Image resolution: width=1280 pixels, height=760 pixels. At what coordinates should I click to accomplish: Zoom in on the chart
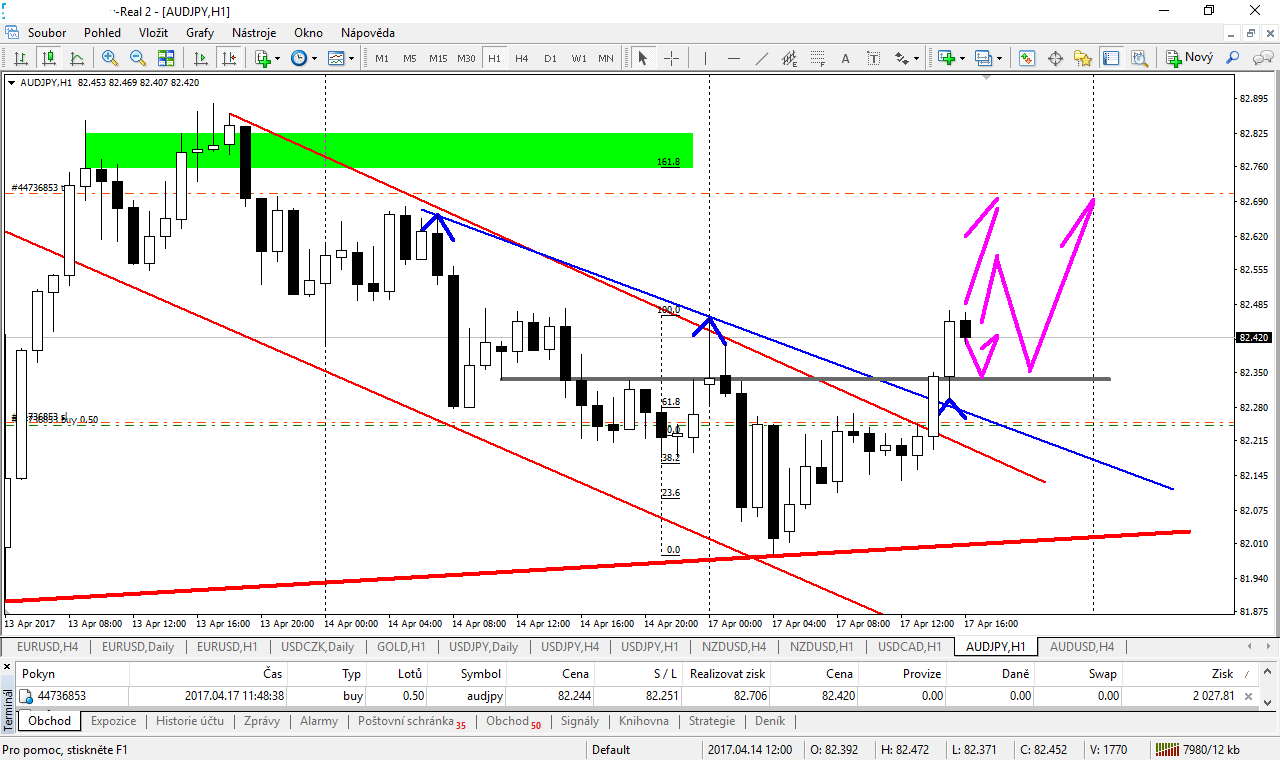110,58
